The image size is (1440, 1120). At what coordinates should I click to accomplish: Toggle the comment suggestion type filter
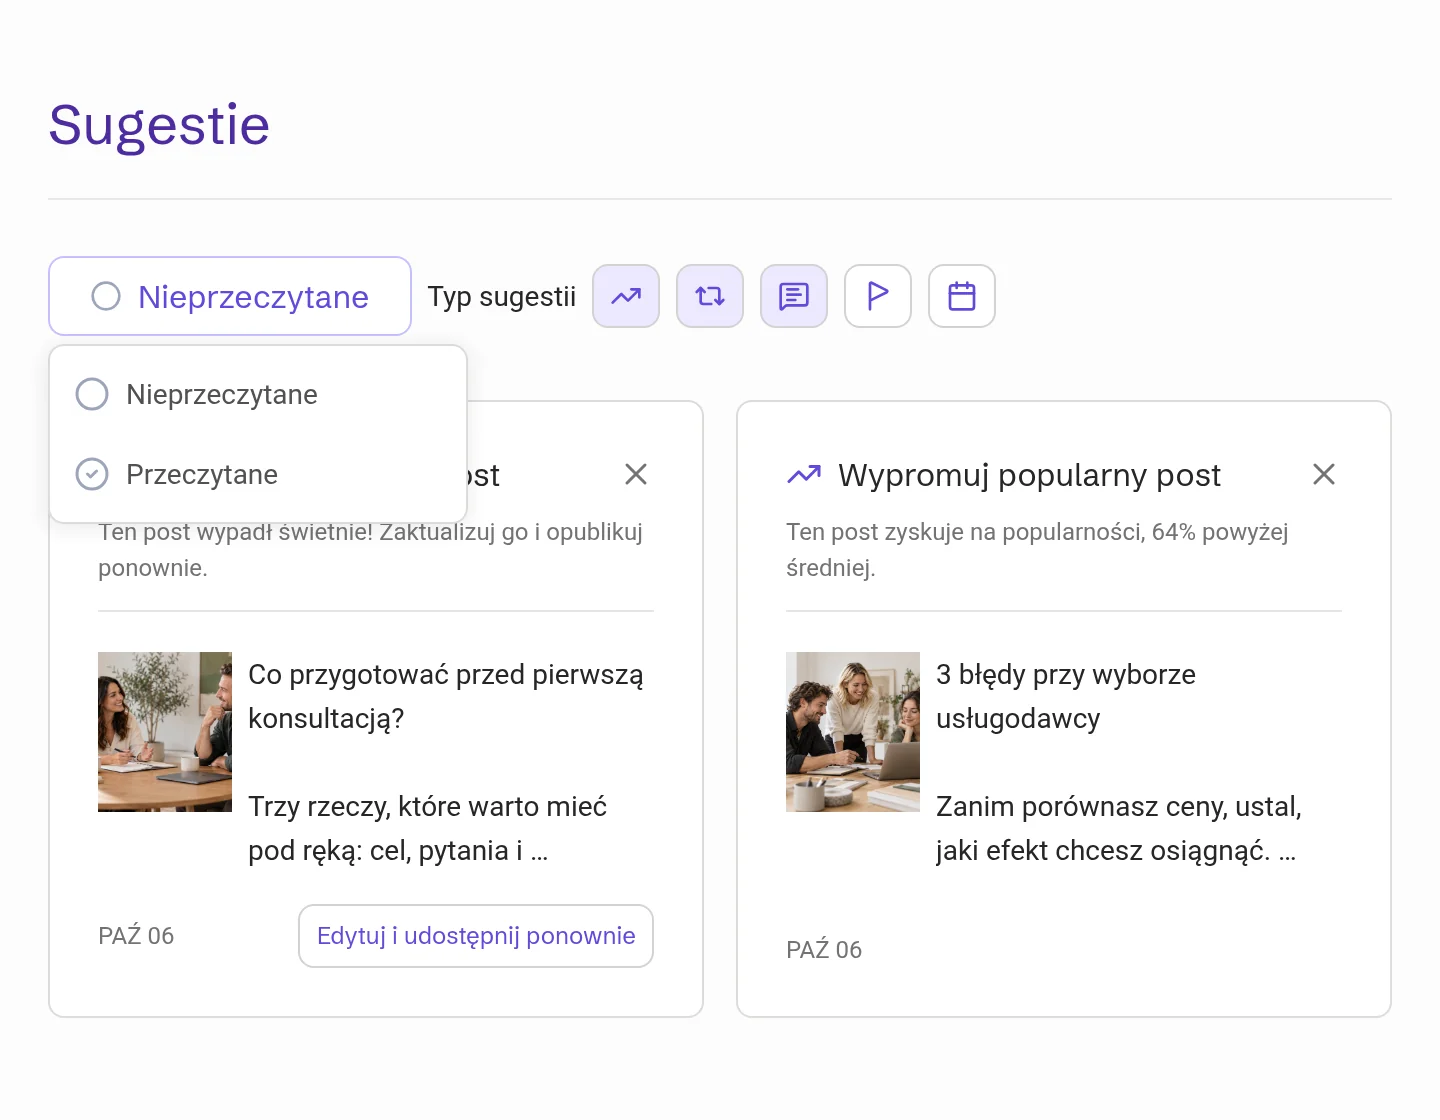[794, 296]
